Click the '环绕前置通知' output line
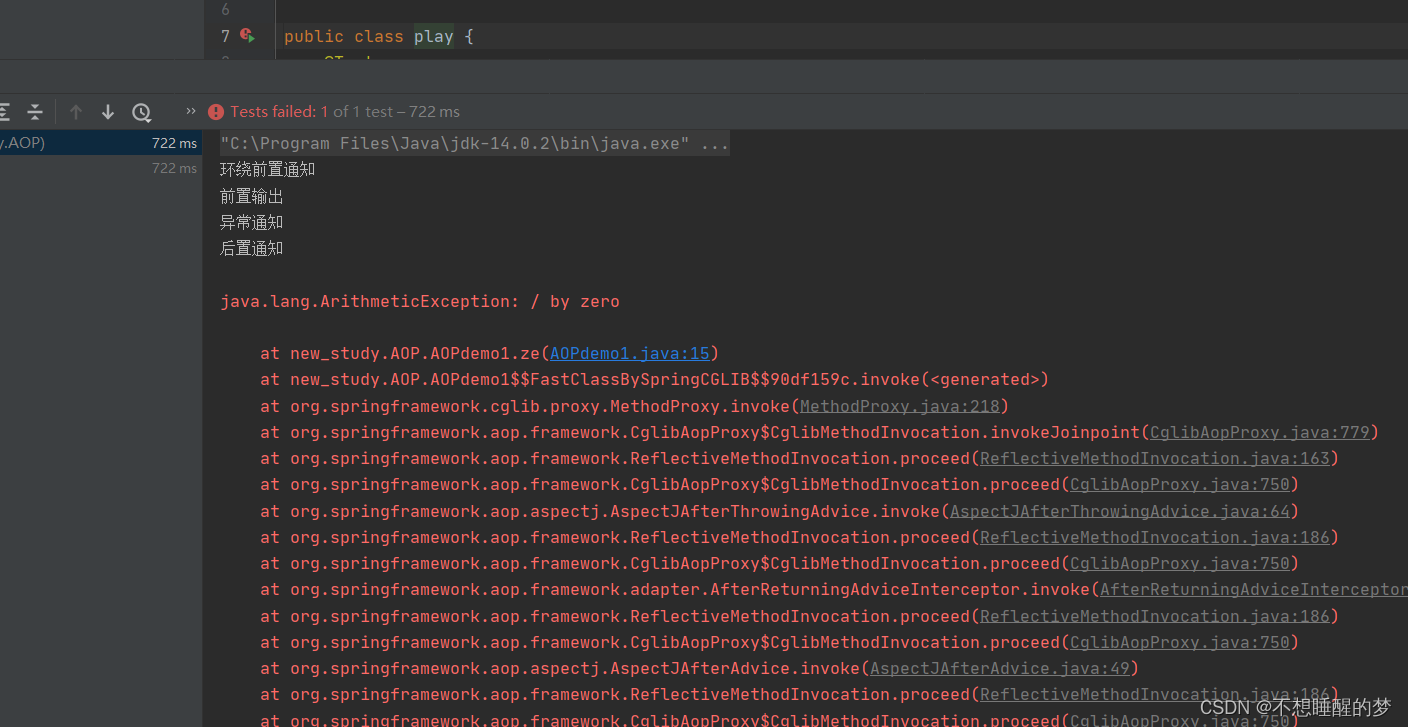Image resolution: width=1408 pixels, height=727 pixels. coord(268,170)
